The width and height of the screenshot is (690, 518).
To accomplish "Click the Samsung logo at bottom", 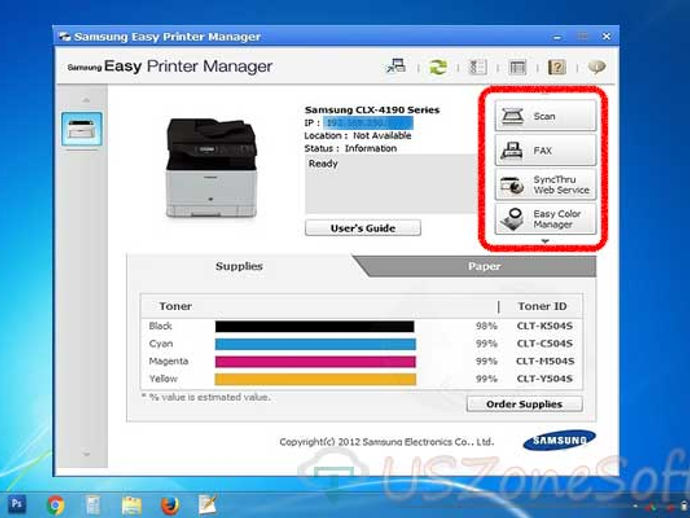I will pos(559,440).
